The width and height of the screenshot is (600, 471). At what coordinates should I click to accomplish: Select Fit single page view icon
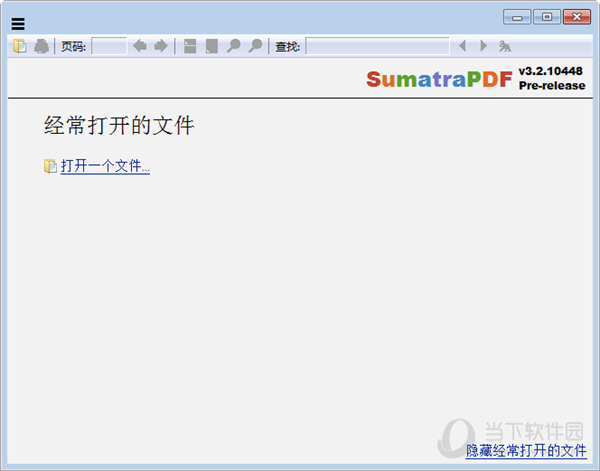click(x=212, y=46)
